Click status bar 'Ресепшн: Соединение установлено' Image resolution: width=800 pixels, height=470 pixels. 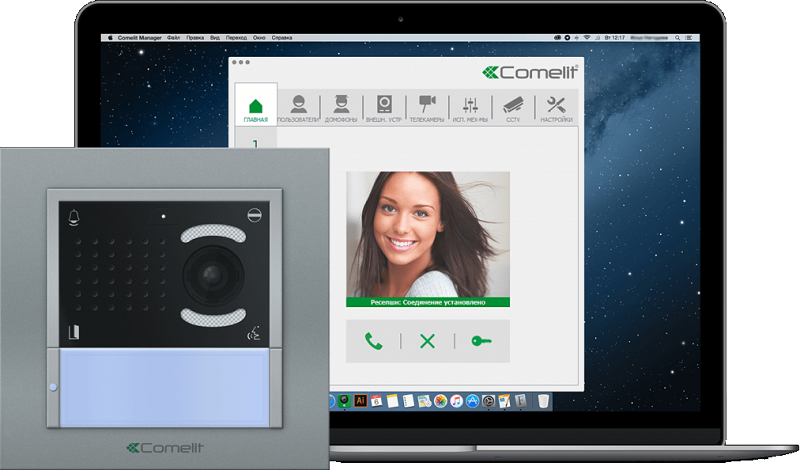point(428,303)
